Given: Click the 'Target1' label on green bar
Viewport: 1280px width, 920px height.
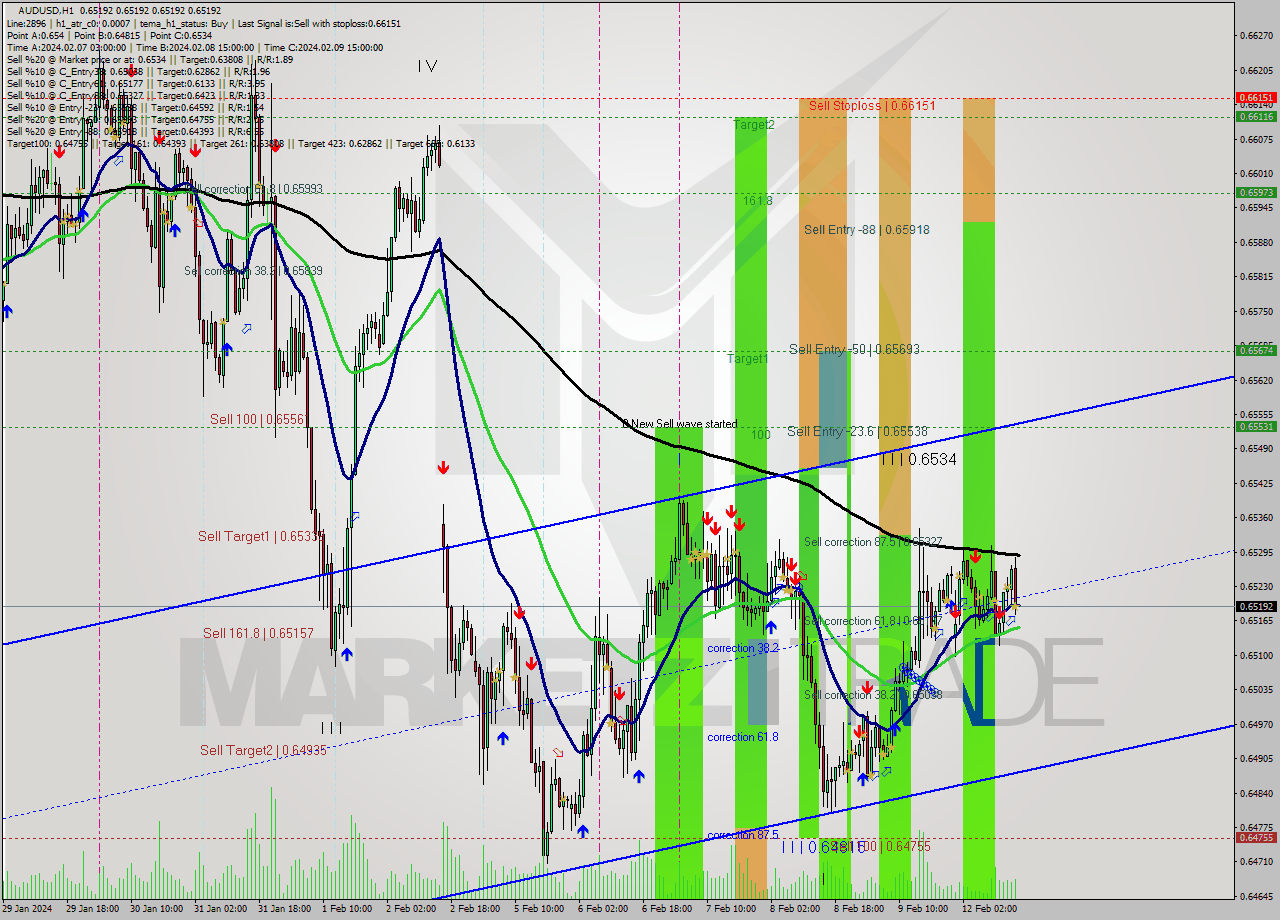Looking at the screenshot, I should tap(747, 358).
